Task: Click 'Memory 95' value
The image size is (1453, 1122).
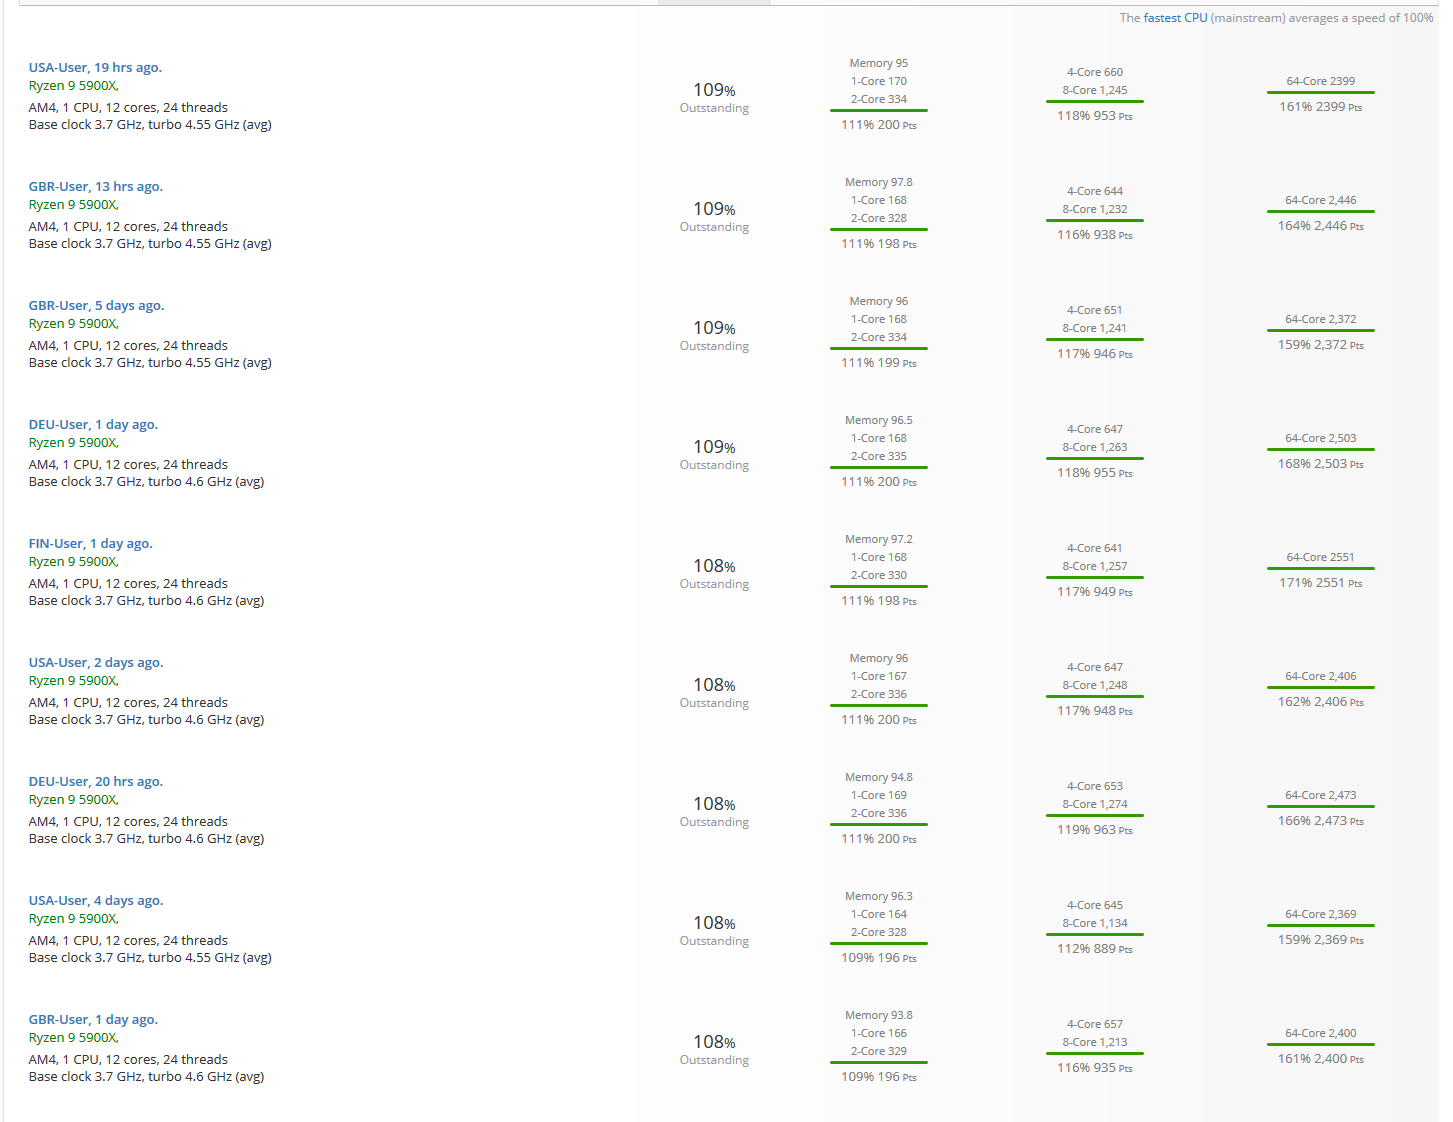Action: 879,63
